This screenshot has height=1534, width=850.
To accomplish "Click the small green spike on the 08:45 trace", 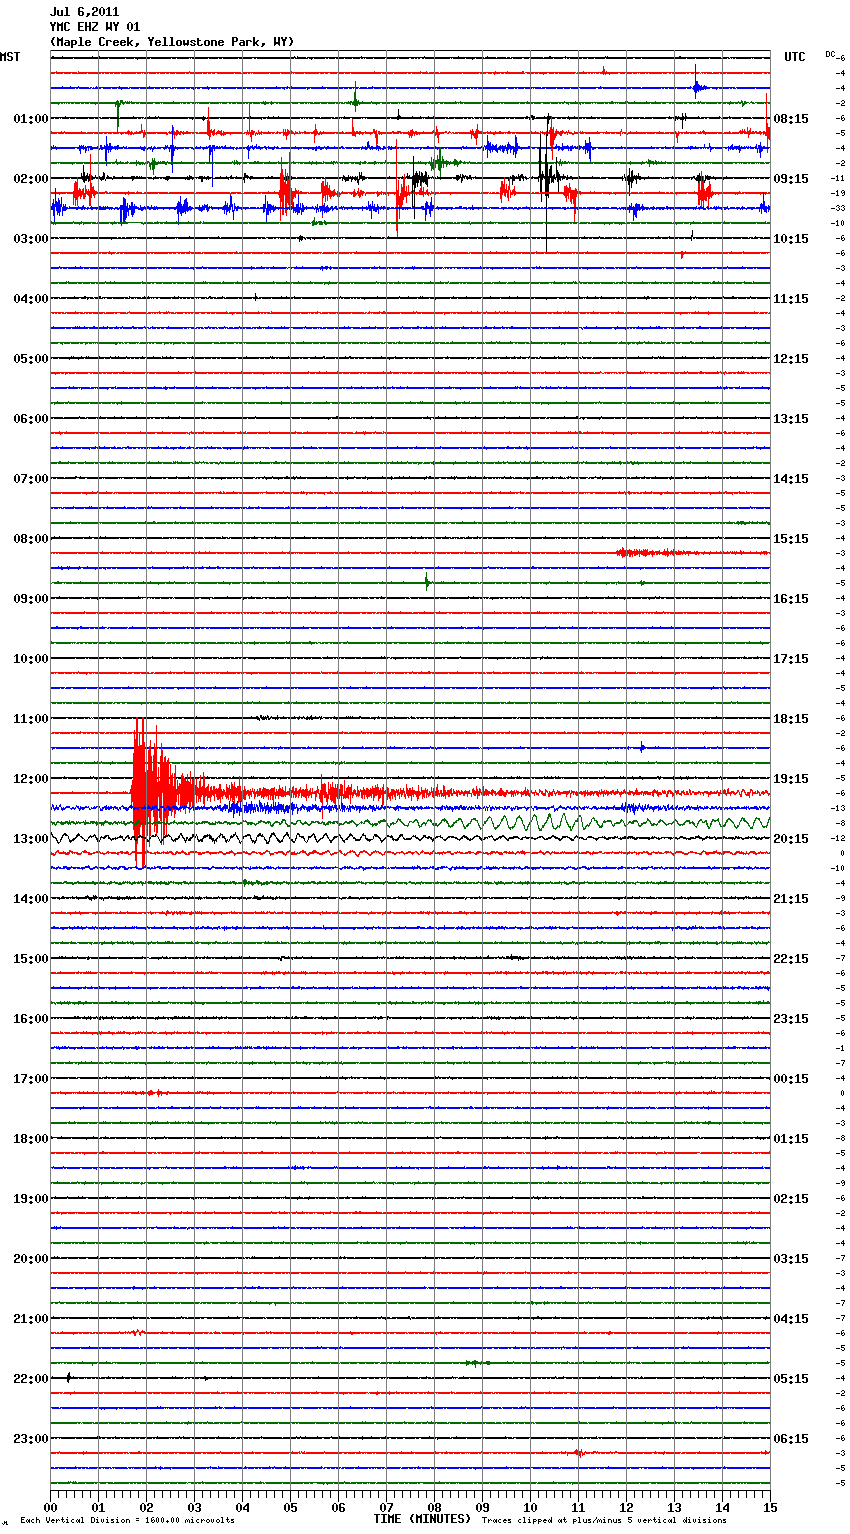I will pos(427,582).
